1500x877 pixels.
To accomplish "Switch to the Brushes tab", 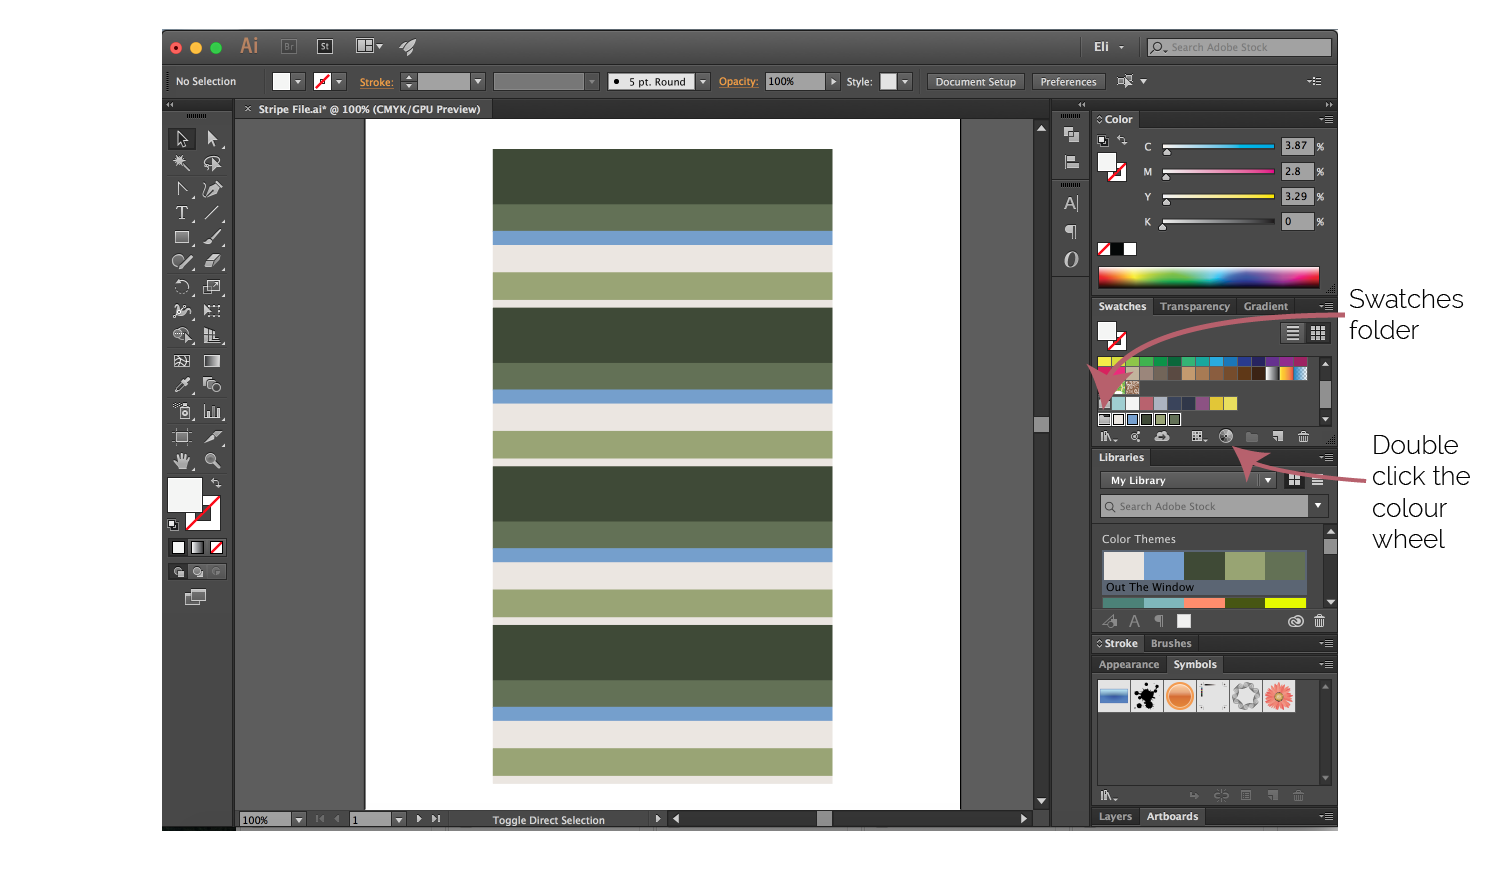I will pos(1171,643).
